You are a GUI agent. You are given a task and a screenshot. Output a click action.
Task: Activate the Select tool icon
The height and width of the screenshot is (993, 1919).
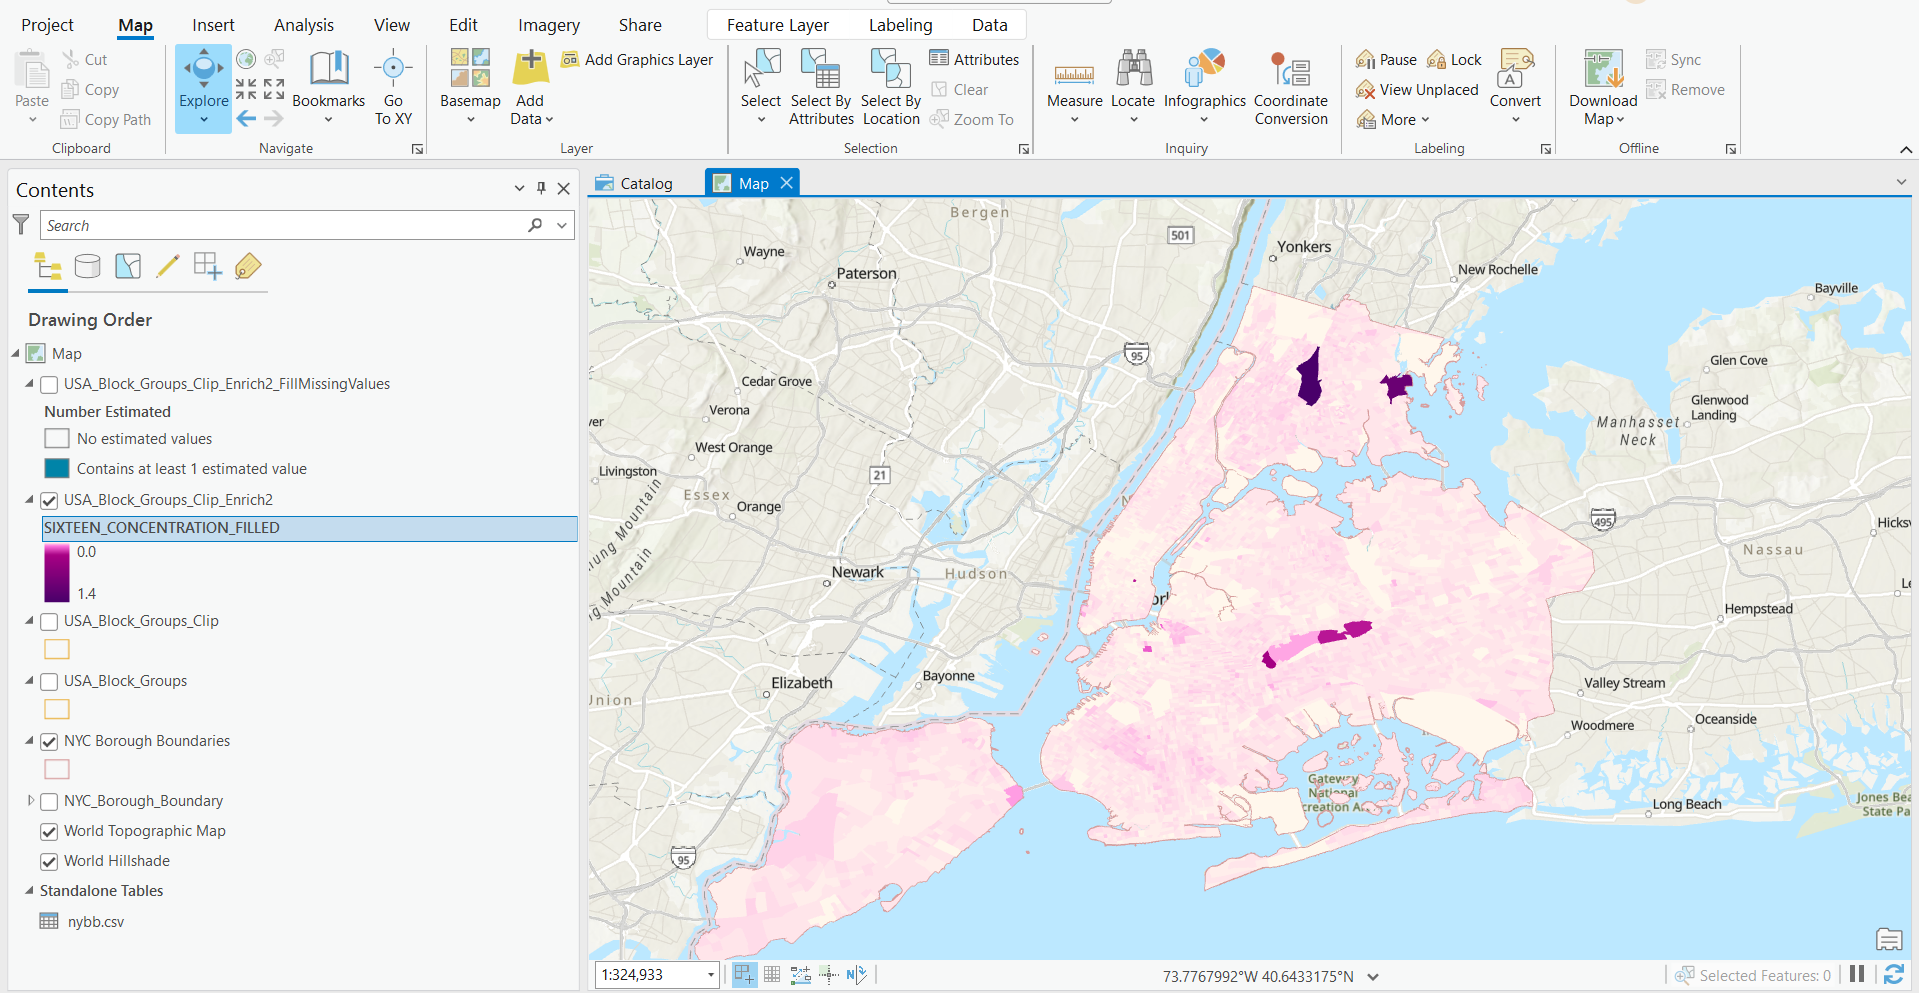point(761,68)
